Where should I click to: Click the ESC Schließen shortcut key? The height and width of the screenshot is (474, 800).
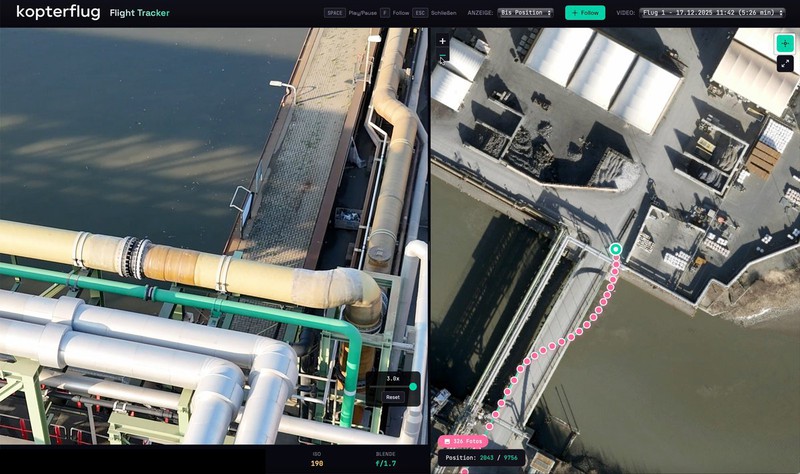[422, 13]
